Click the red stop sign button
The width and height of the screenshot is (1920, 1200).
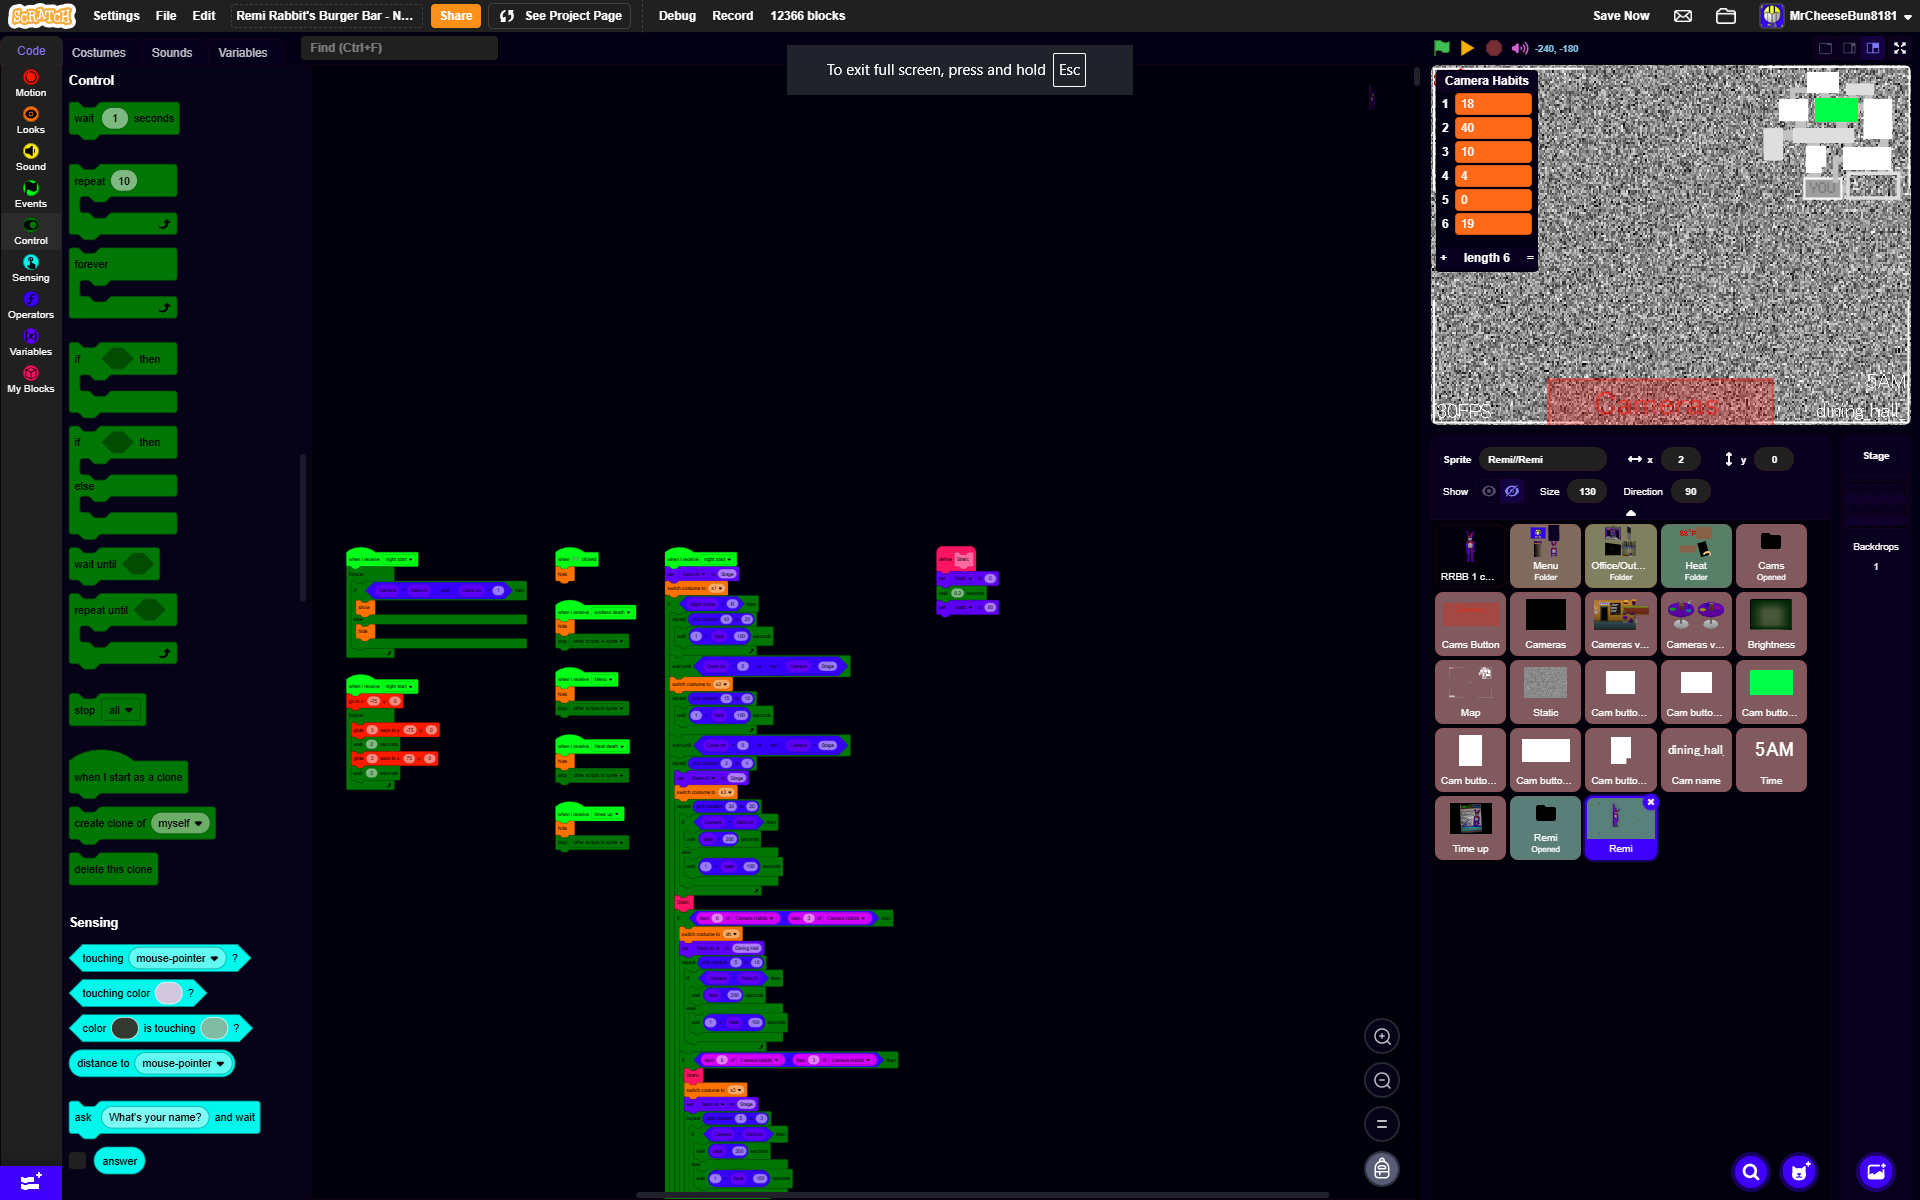[1493, 47]
